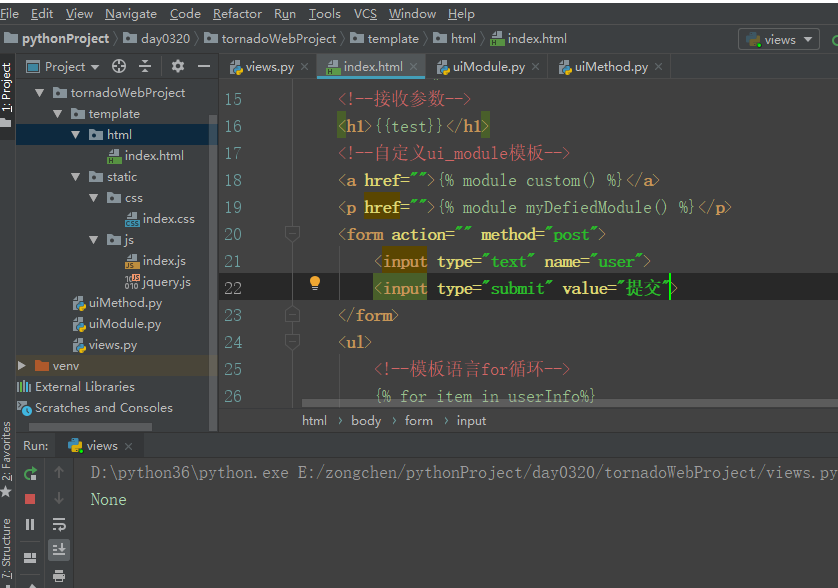Open the Edit menu

click(42, 13)
